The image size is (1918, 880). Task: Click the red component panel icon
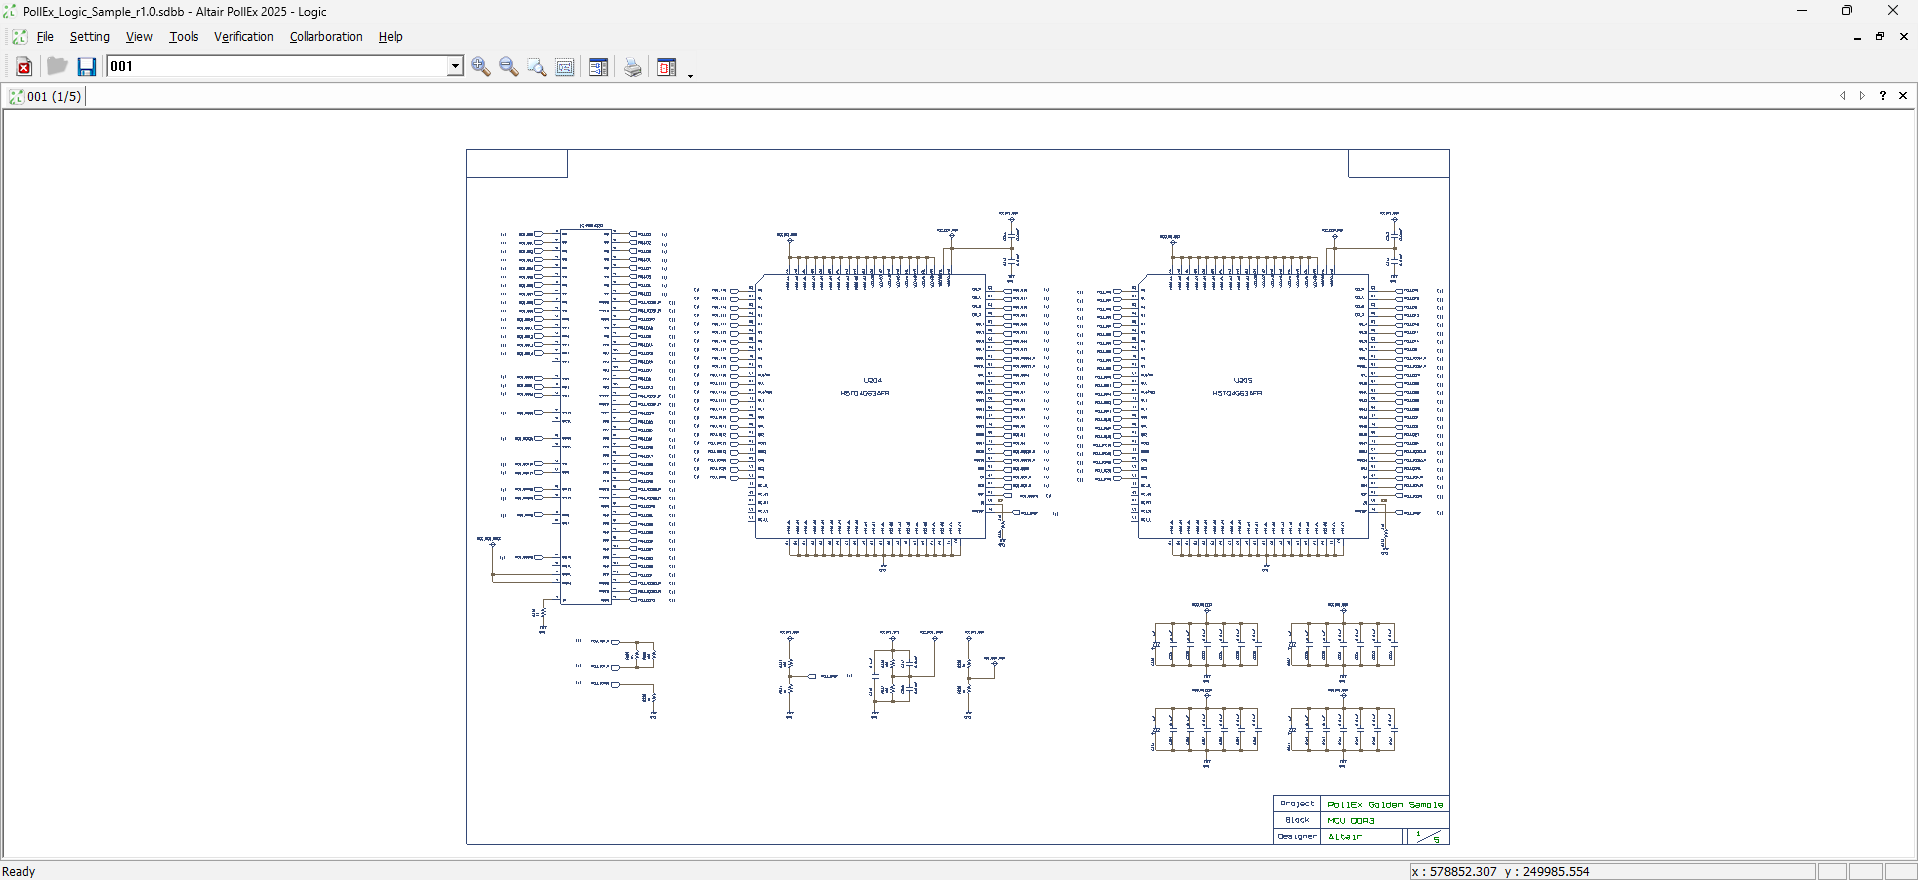[667, 67]
